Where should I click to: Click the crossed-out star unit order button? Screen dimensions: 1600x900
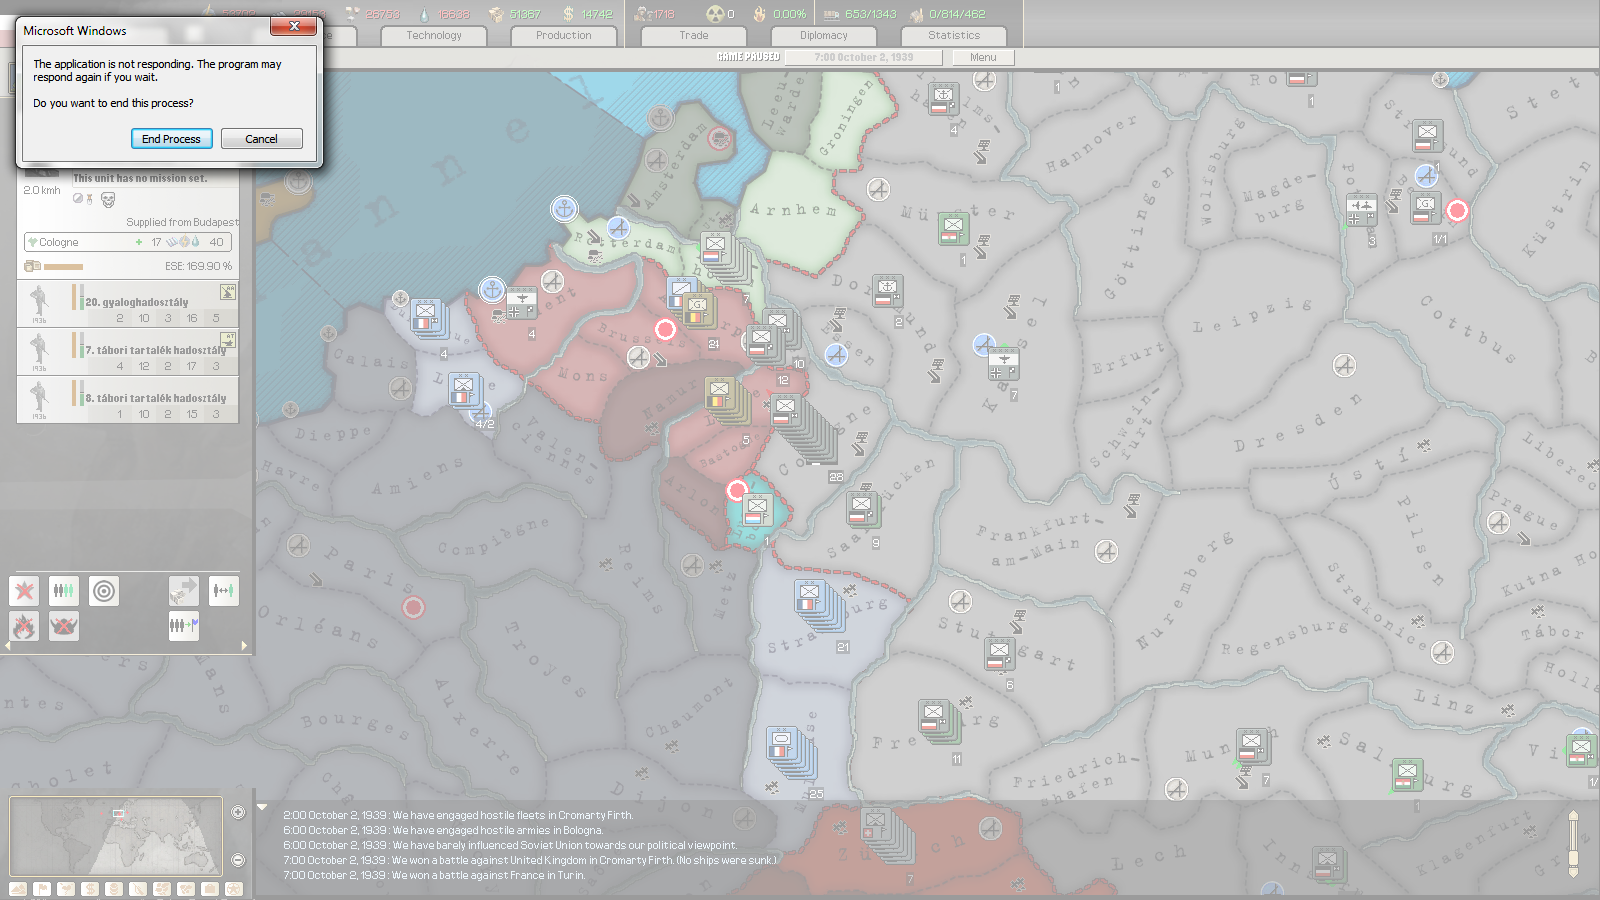point(24,591)
